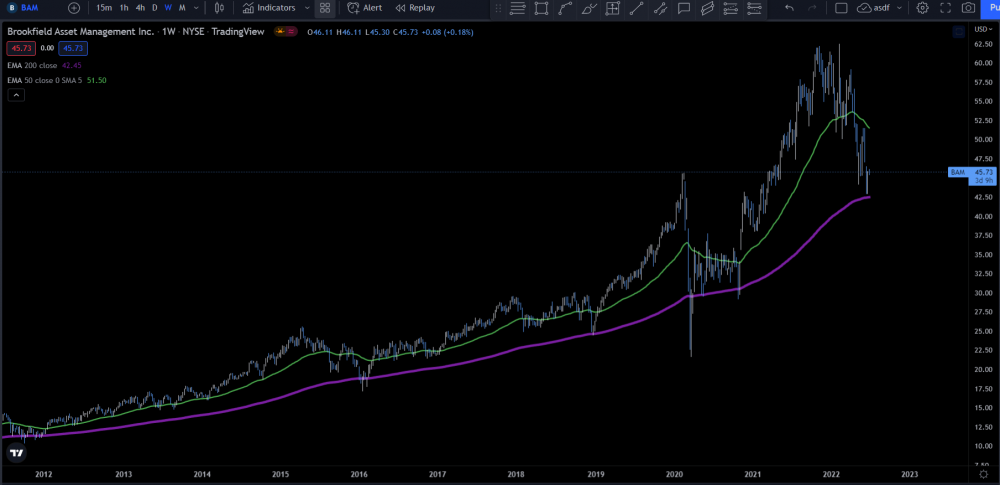Open the layout grid selector

pos(325,8)
